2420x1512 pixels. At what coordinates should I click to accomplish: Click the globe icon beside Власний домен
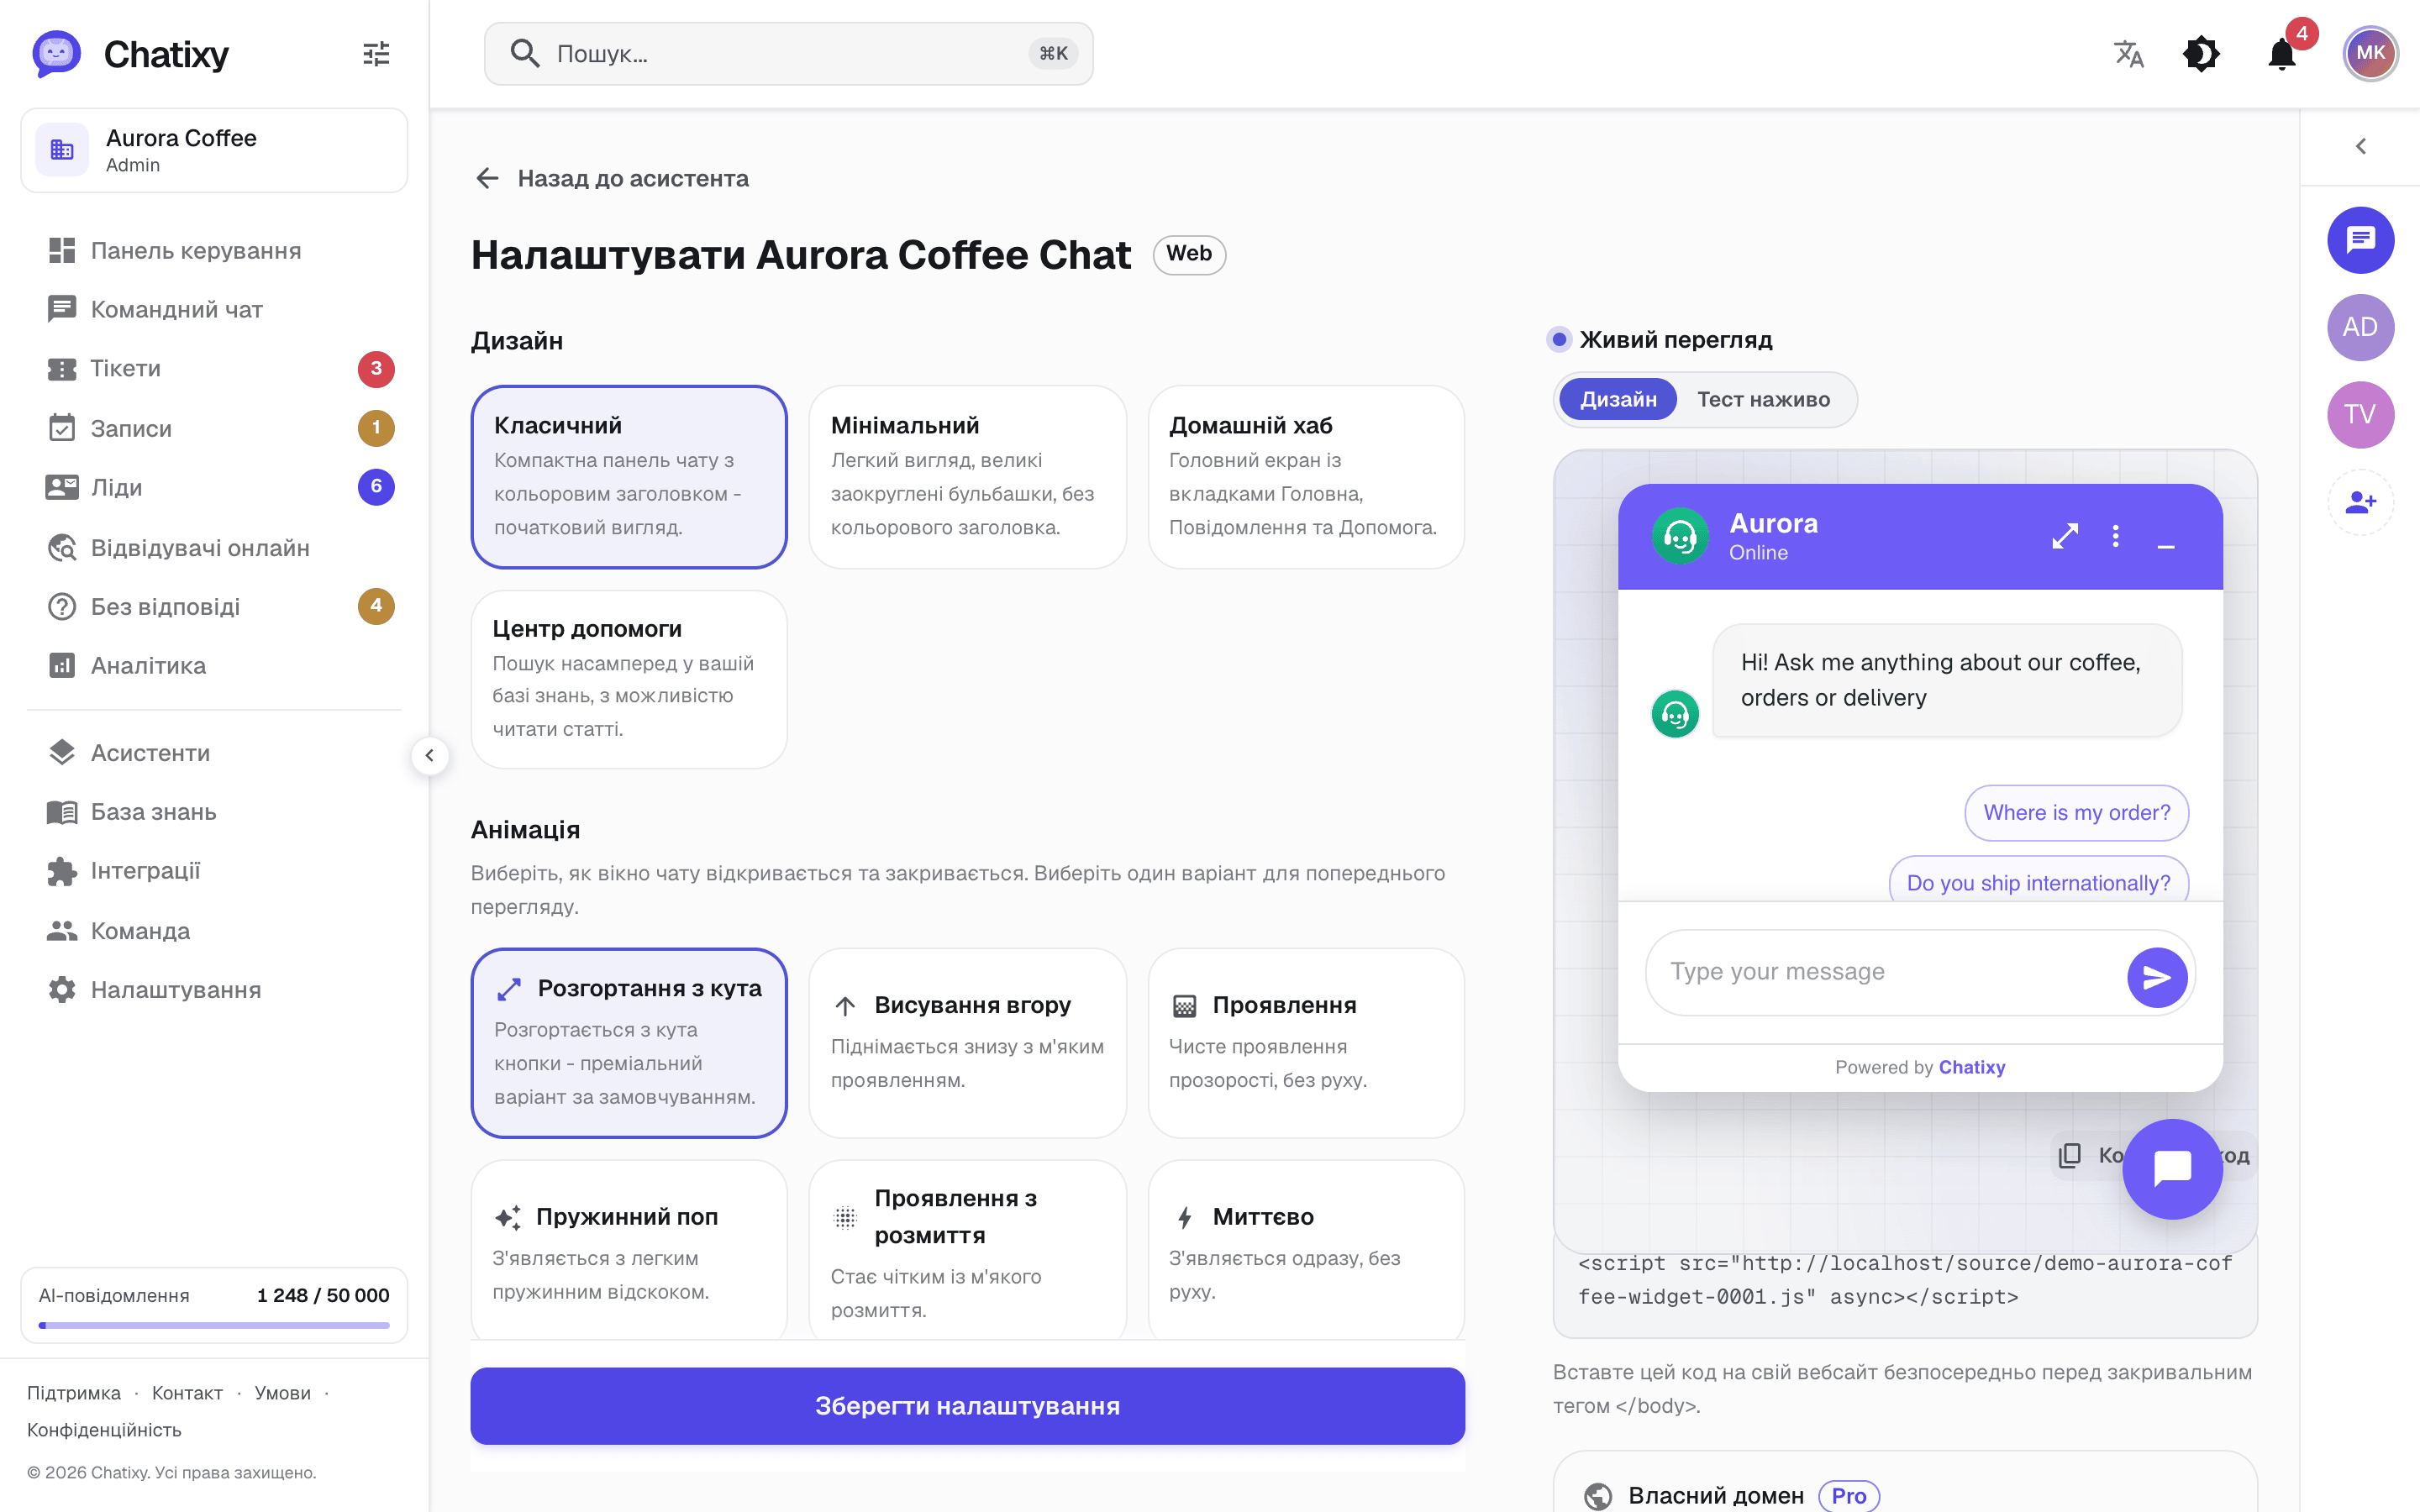[1598, 1496]
